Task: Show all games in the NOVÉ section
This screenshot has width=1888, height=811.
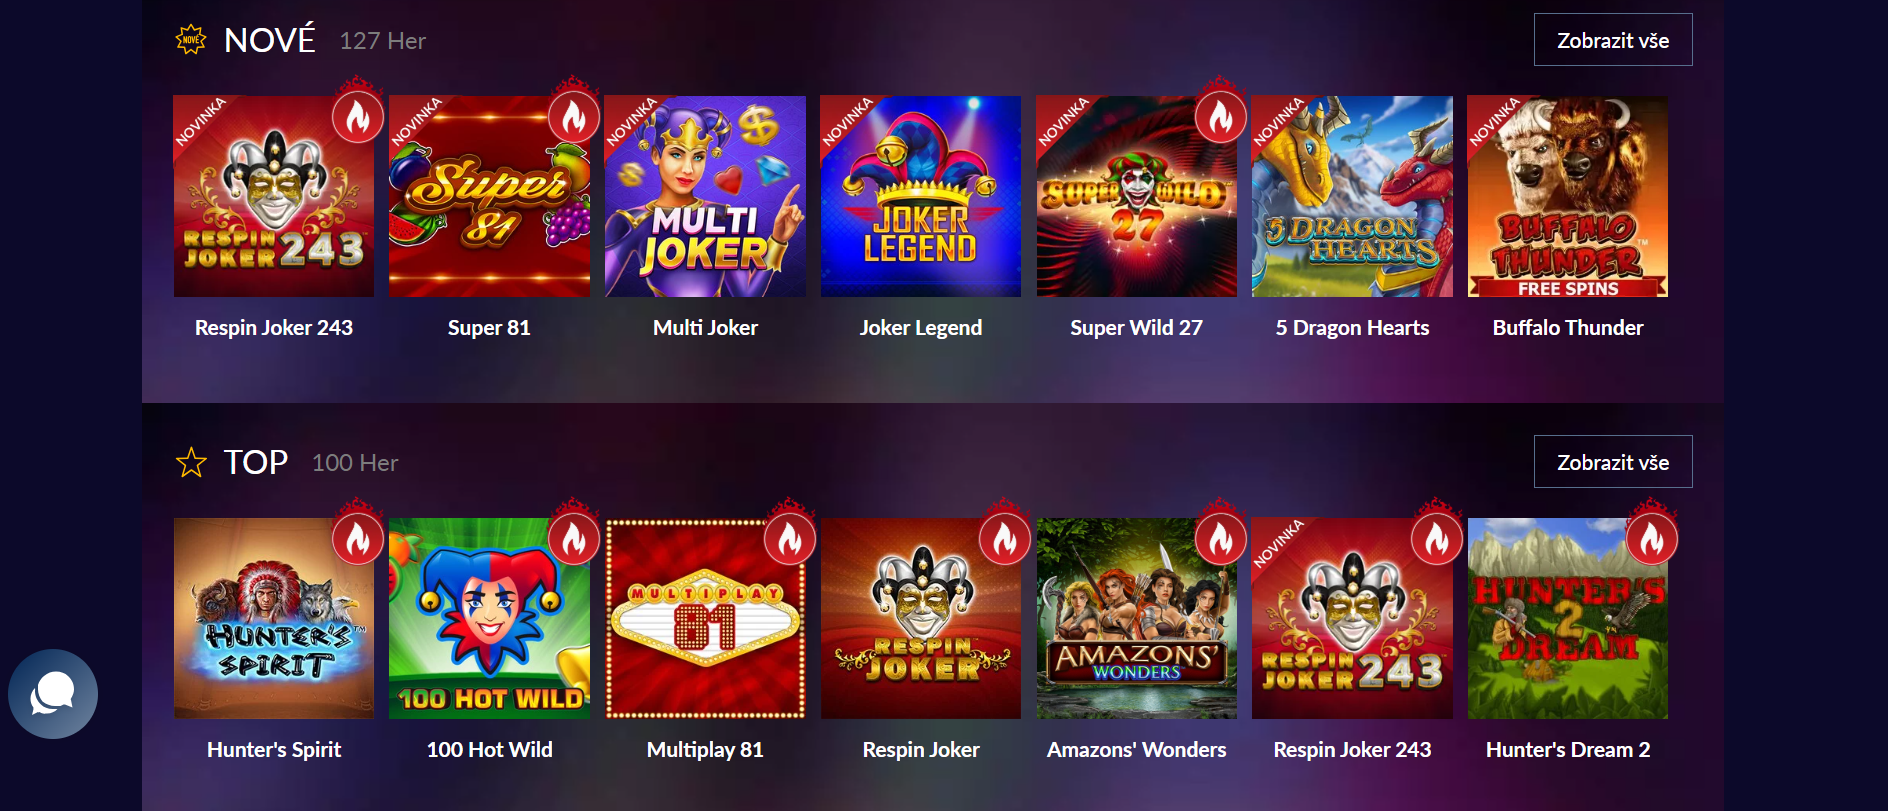Action: pyautogui.click(x=1613, y=40)
